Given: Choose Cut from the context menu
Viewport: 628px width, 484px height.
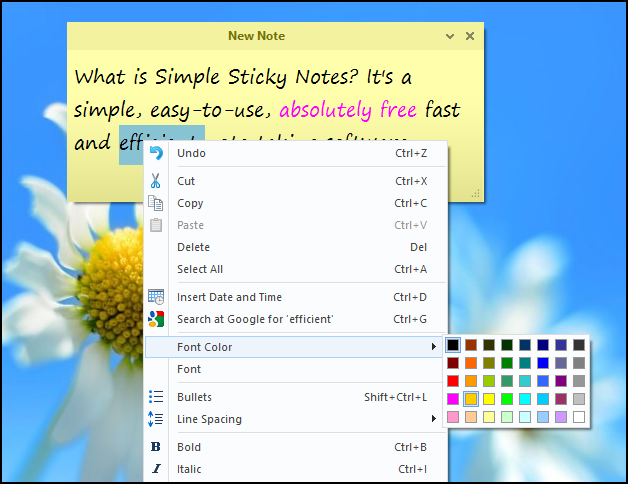Looking at the screenshot, I should [x=296, y=181].
